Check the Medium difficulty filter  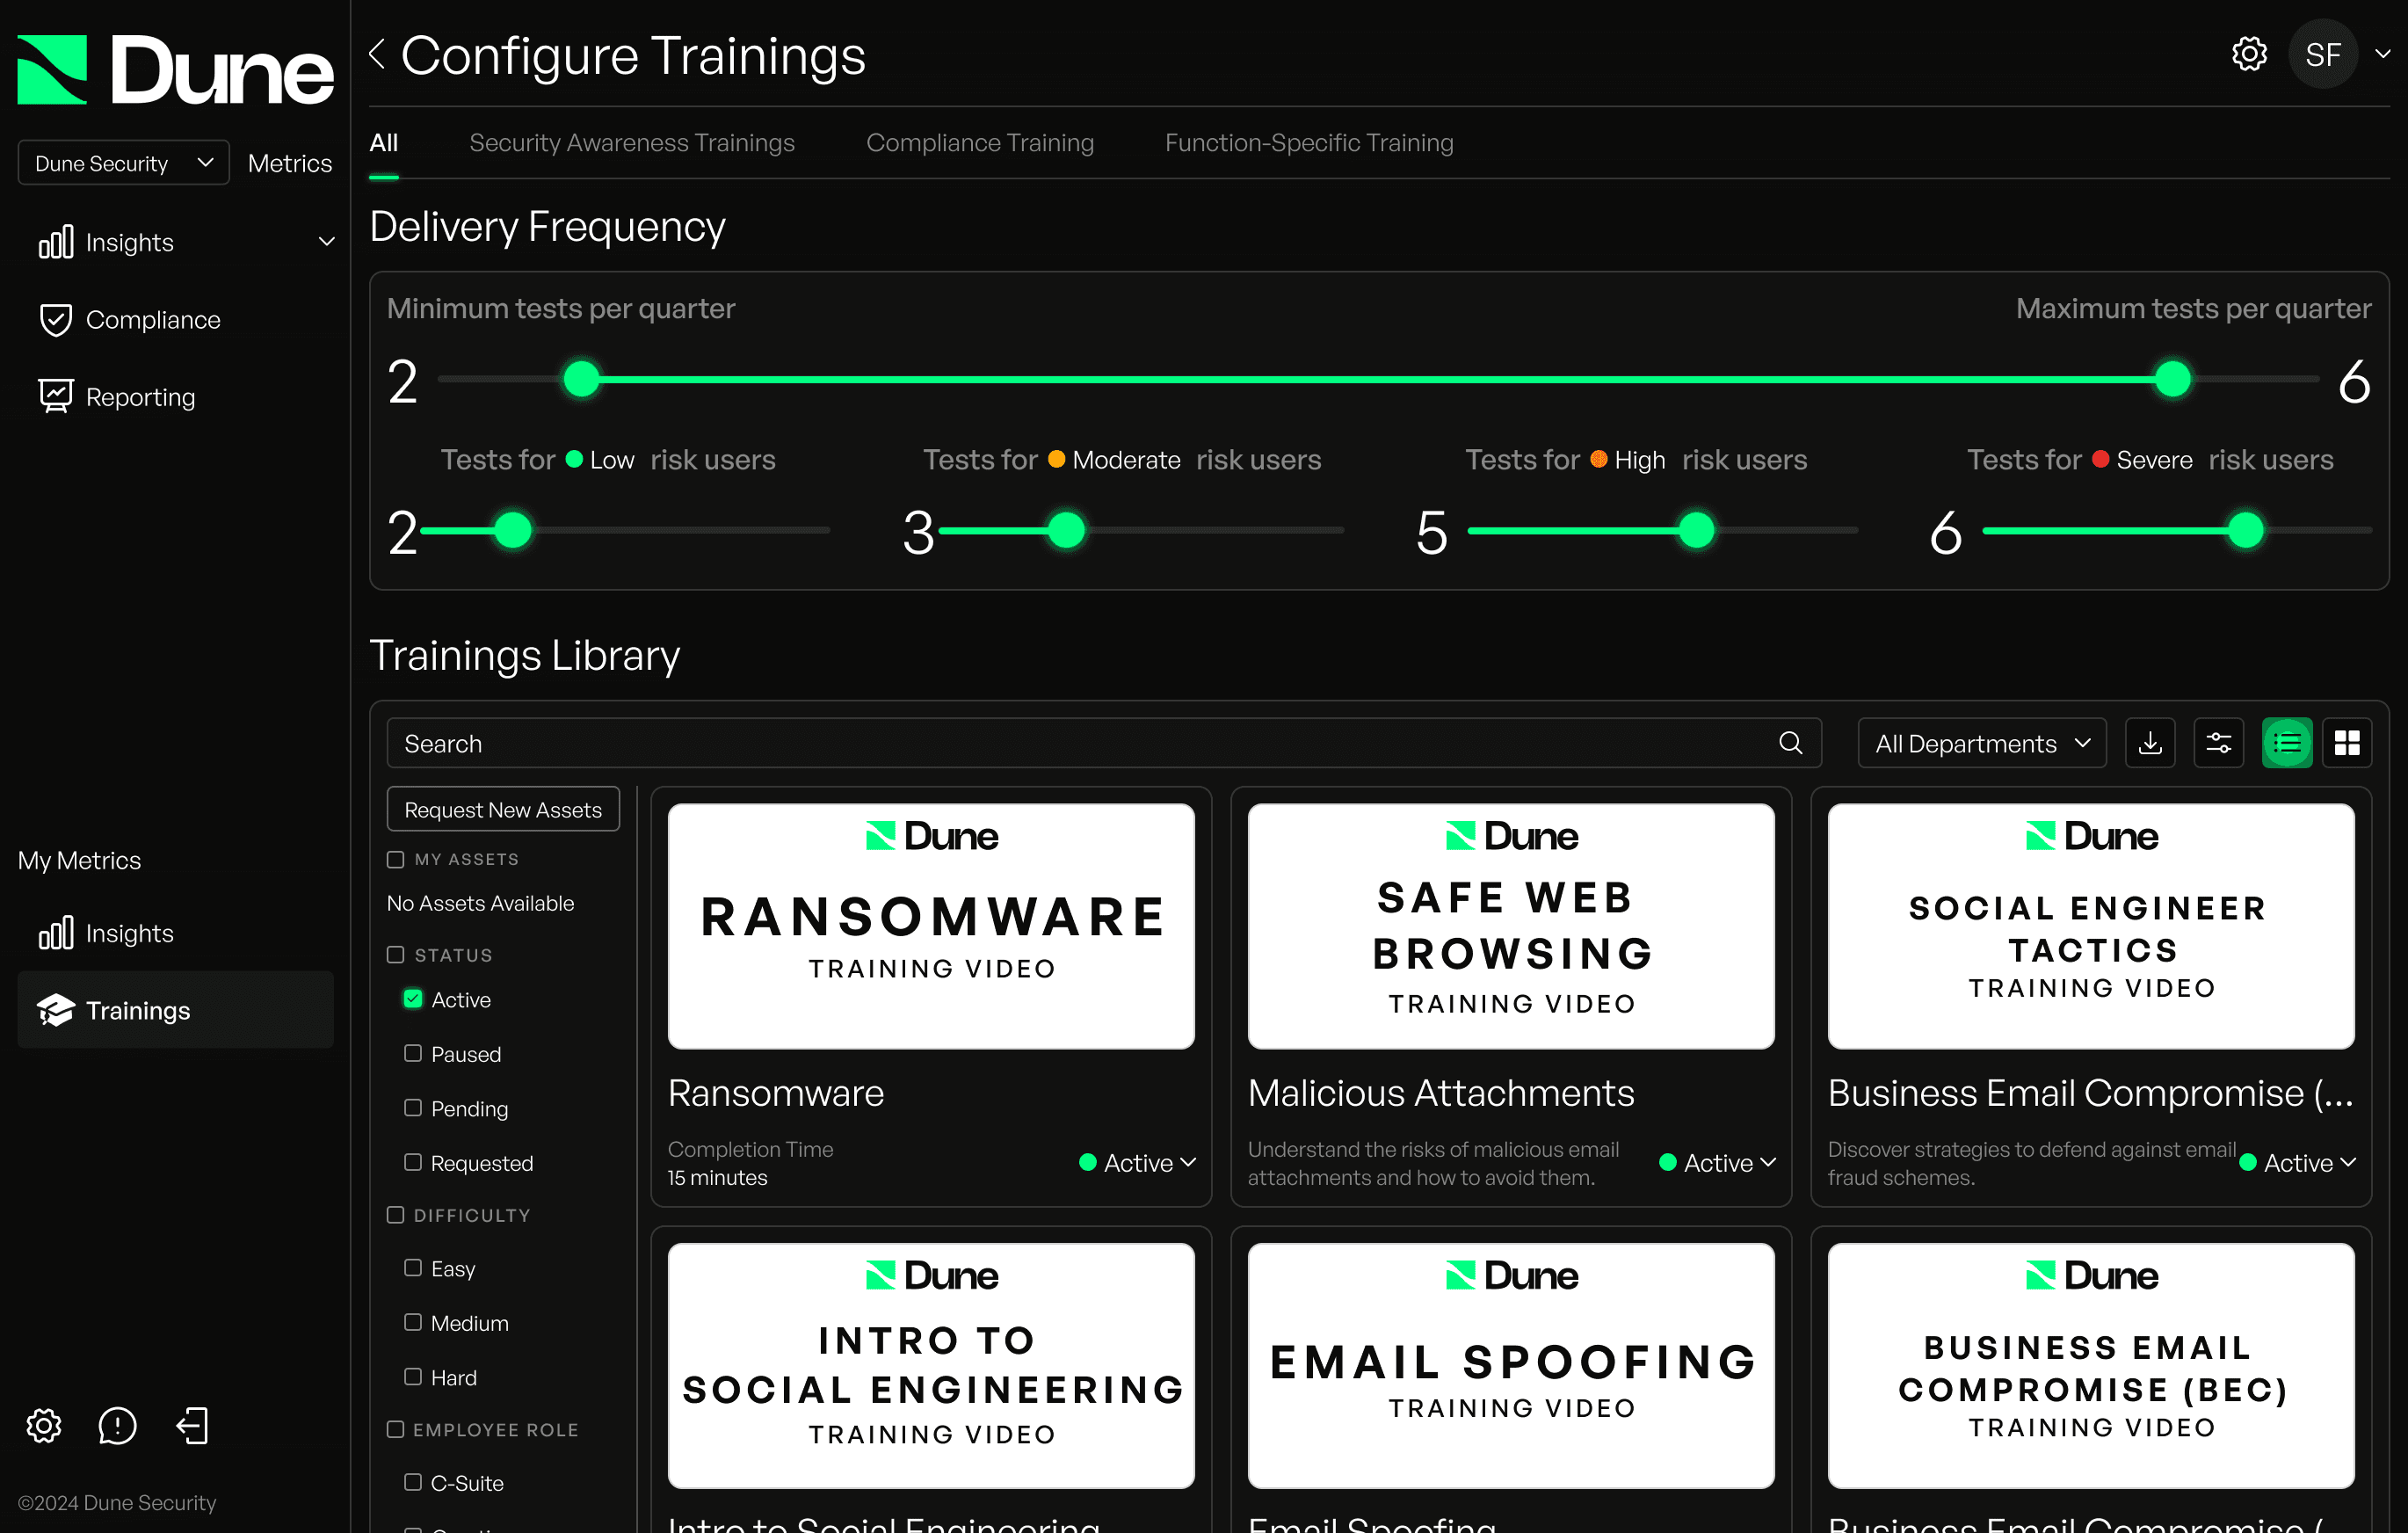click(x=413, y=1322)
